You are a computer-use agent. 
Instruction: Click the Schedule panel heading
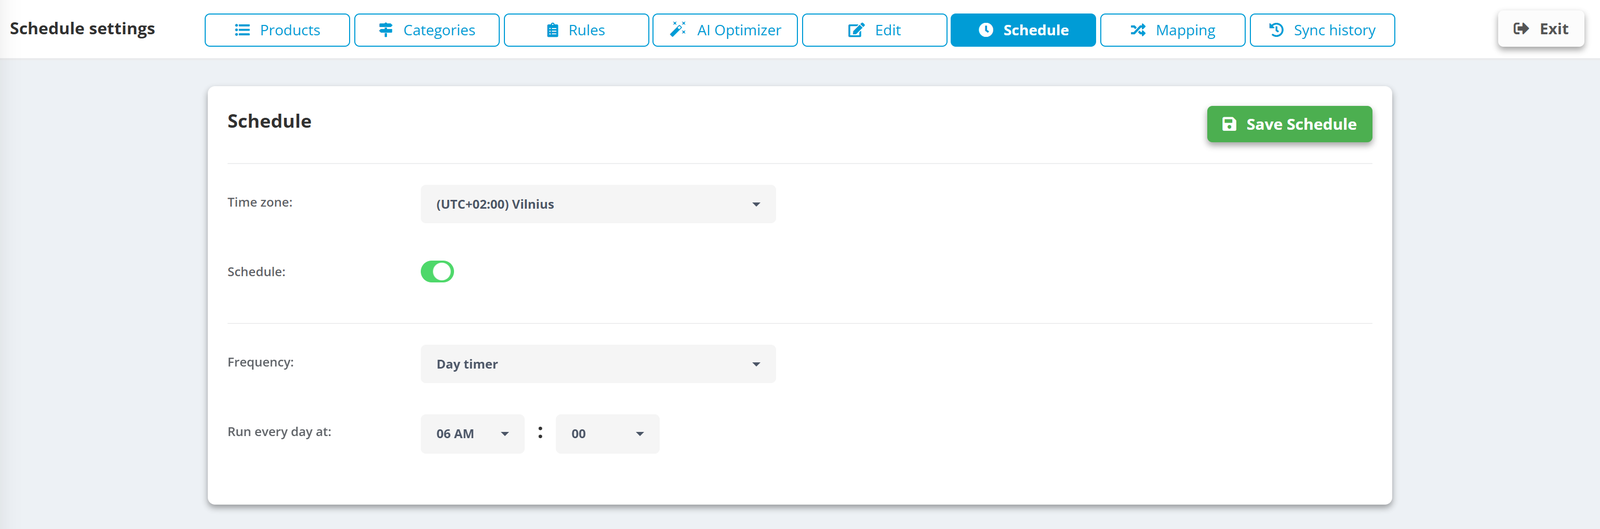[269, 121]
